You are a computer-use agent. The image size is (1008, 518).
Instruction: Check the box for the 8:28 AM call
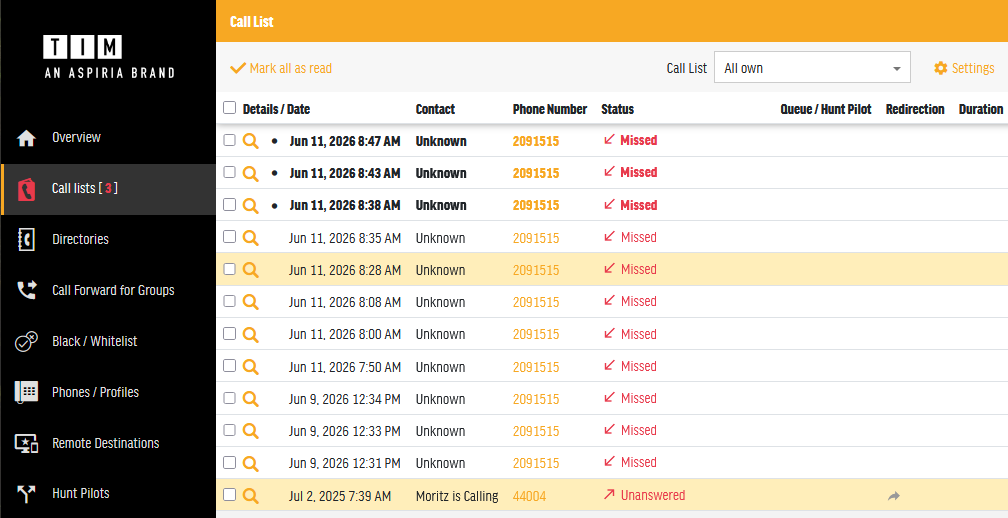pos(230,269)
